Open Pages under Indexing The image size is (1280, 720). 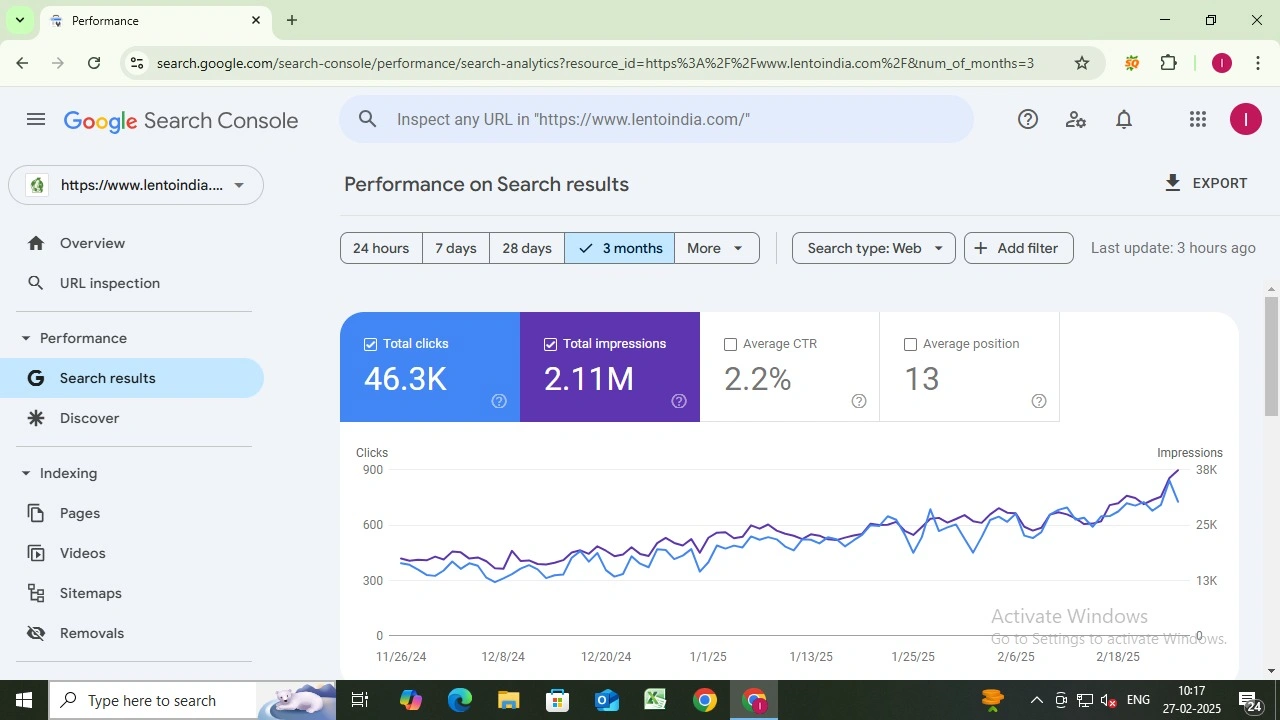[x=132, y=513]
